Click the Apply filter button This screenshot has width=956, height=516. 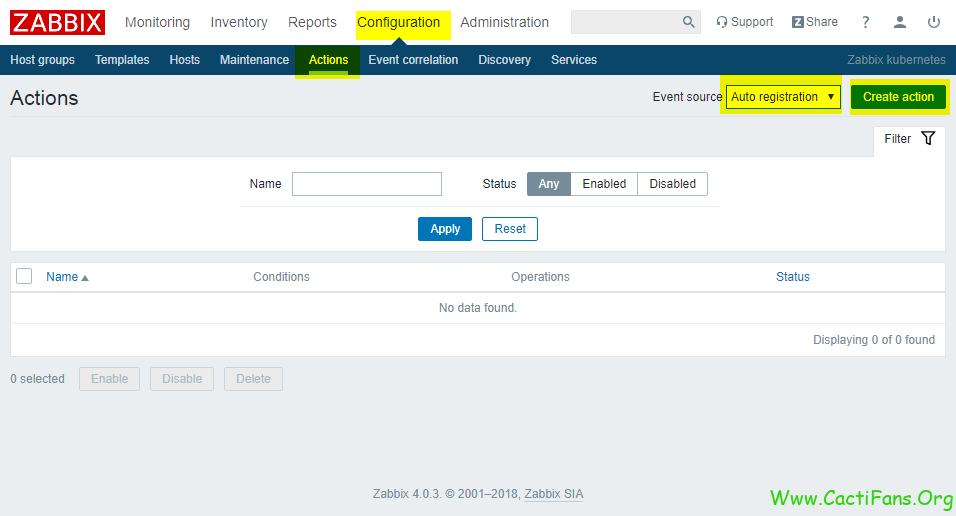click(x=445, y=229)
